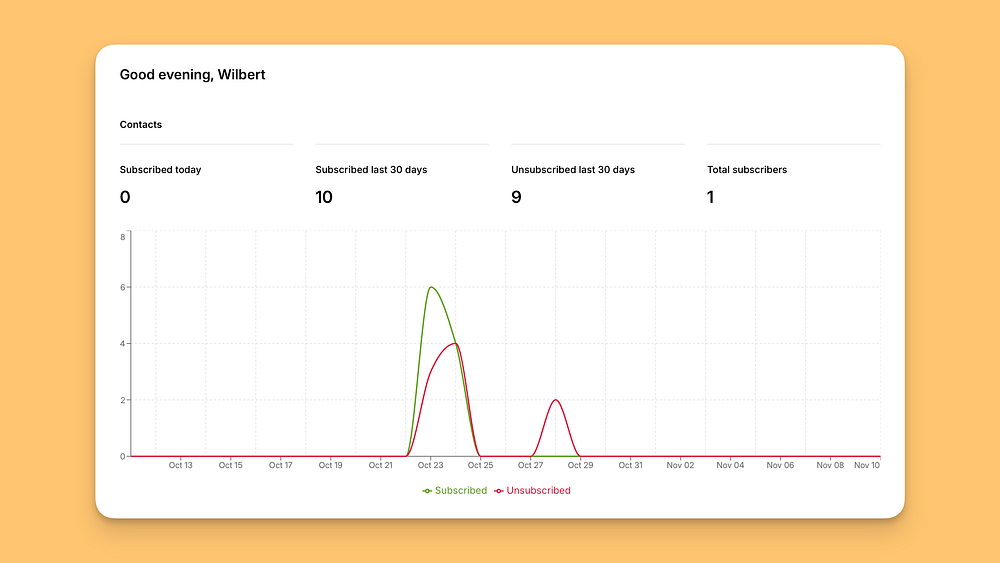Viewport: 1000px width, 563px height.
Task: Click the small red peak near Oct 28
Action: coord(555,400)
